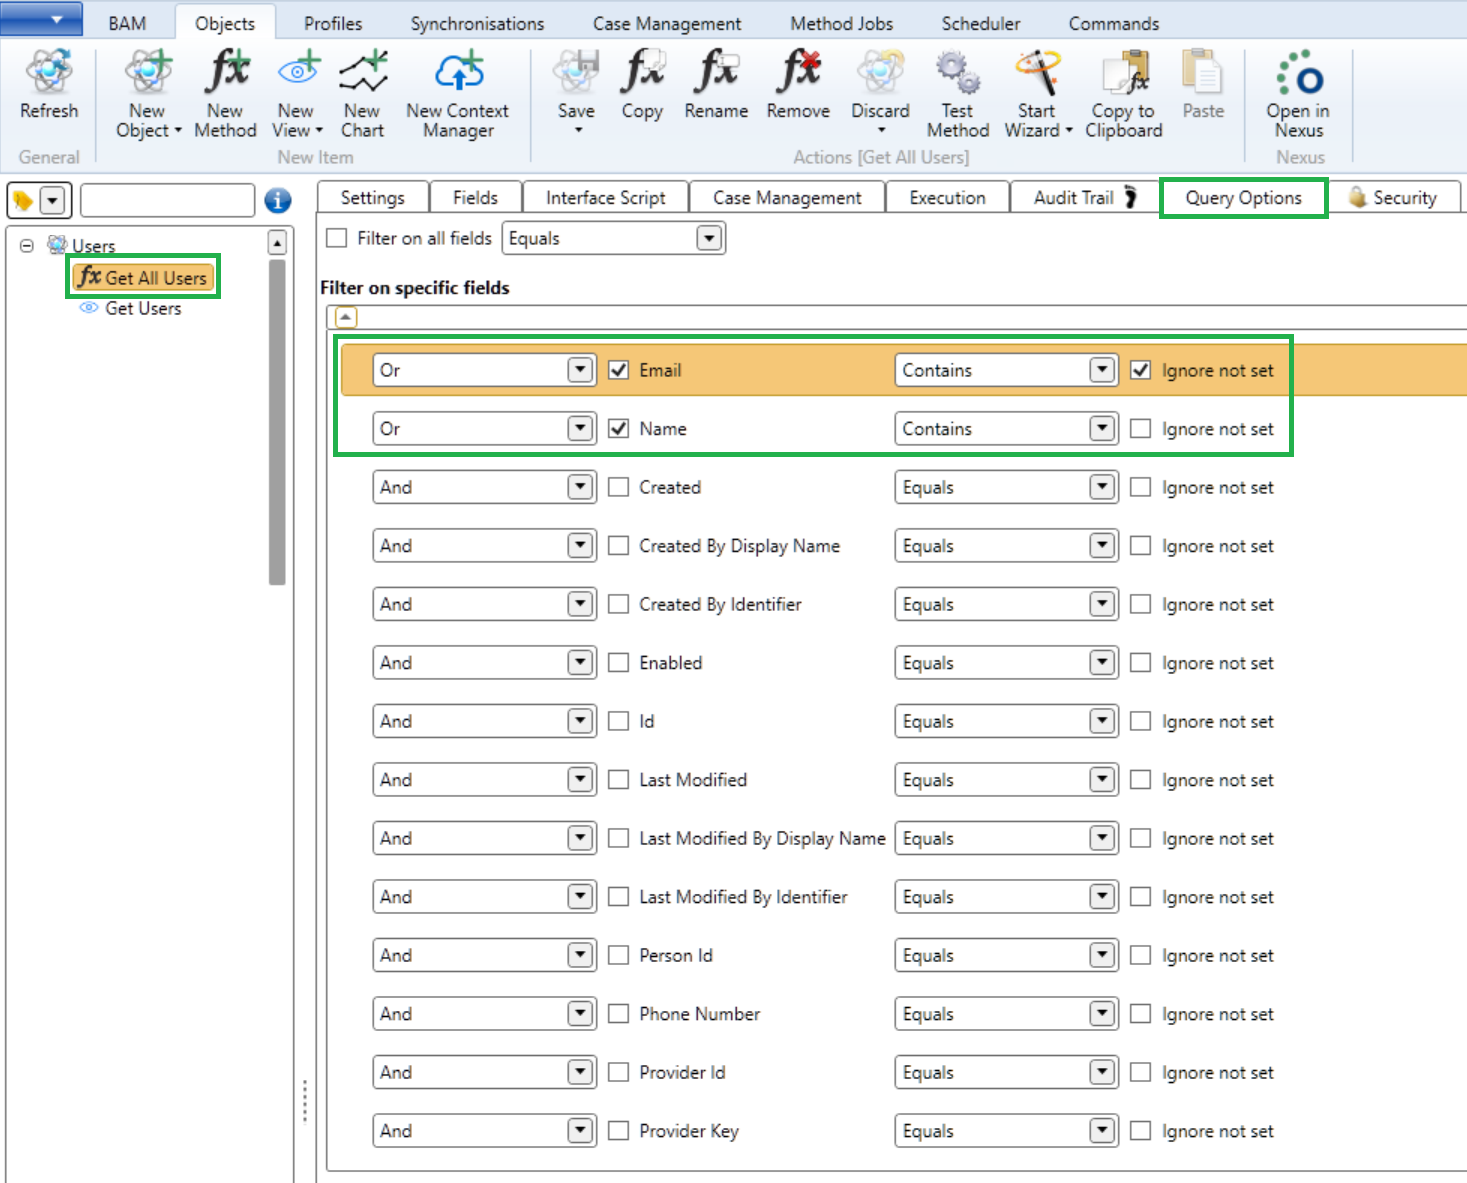The width and height of the screenshot is (1467, 1183).
Task: Open the Security tab
Action: [1393, 197]
